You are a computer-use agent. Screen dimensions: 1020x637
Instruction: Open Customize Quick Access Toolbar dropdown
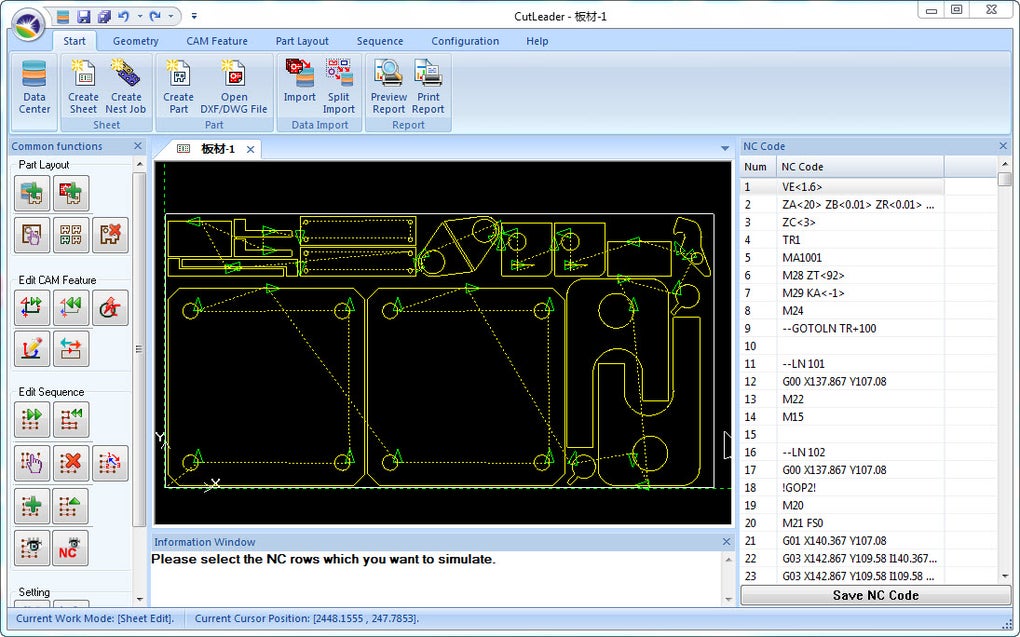coord(194,16)
